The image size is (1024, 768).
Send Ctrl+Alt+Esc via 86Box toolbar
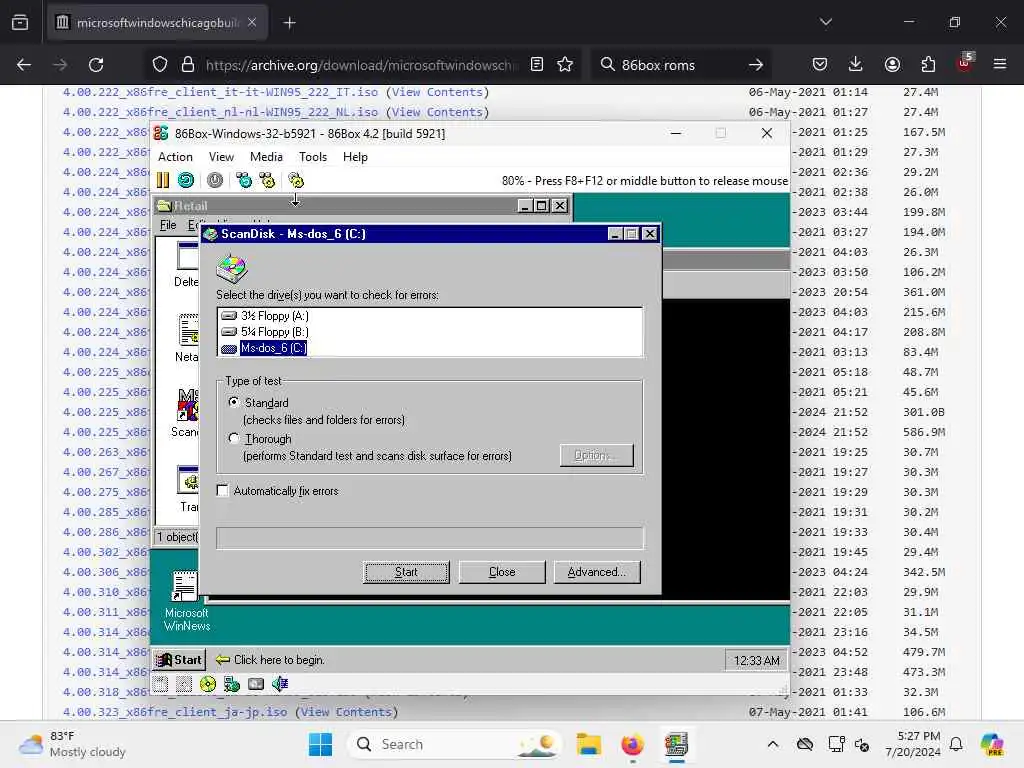tap(267, 180)
